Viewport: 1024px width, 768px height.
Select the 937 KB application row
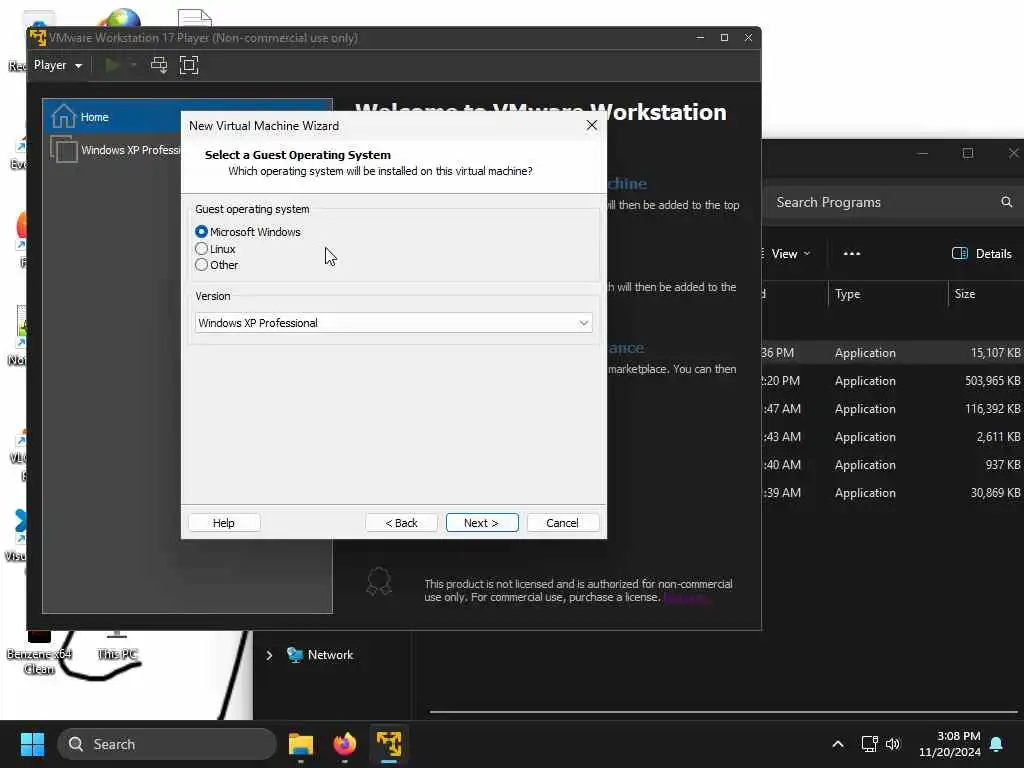(893, 465)
